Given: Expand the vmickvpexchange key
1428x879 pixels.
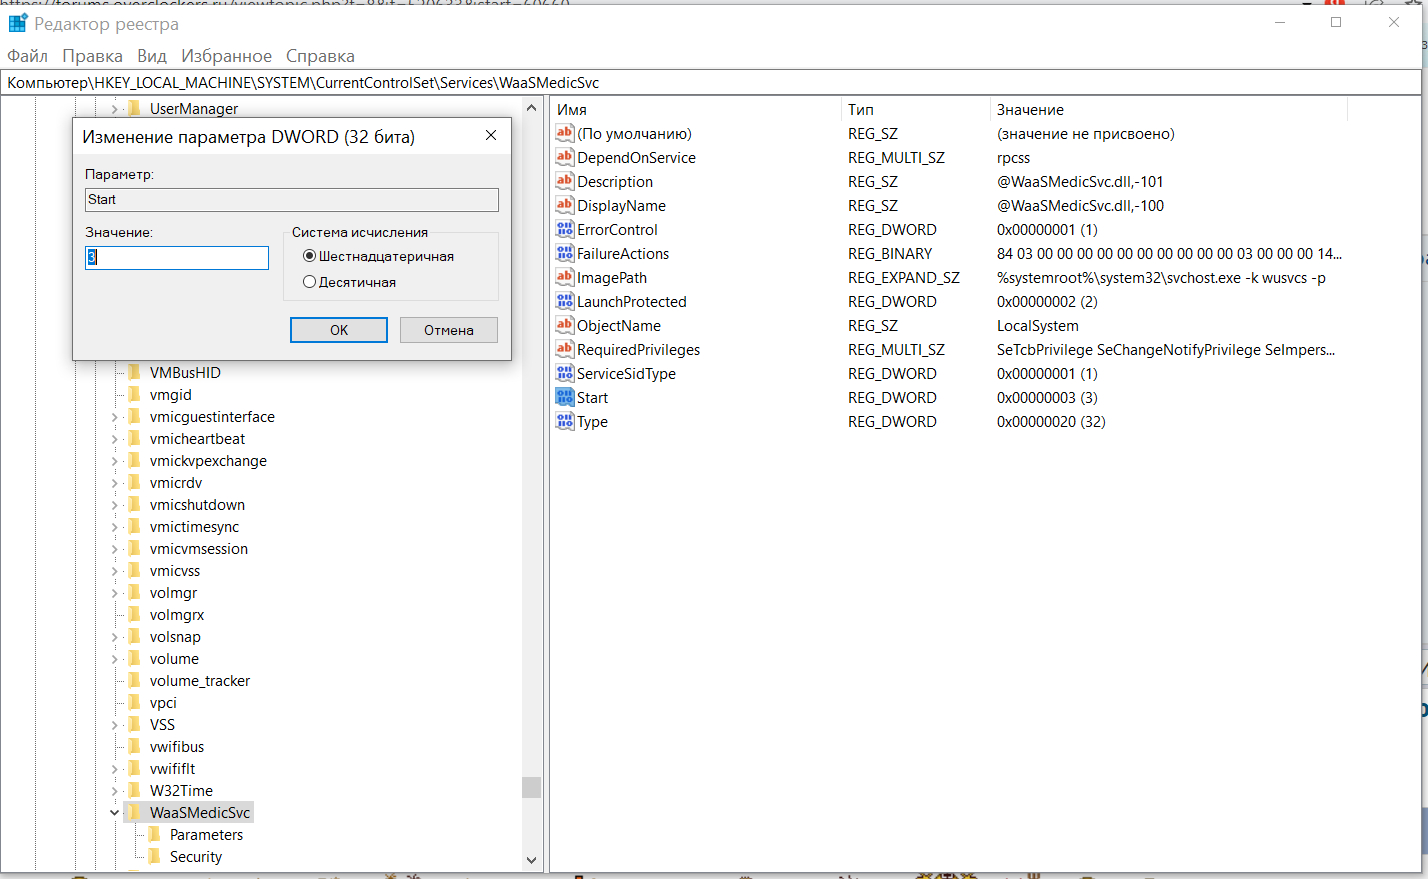Looking at the screenshot, I should 114,461.
